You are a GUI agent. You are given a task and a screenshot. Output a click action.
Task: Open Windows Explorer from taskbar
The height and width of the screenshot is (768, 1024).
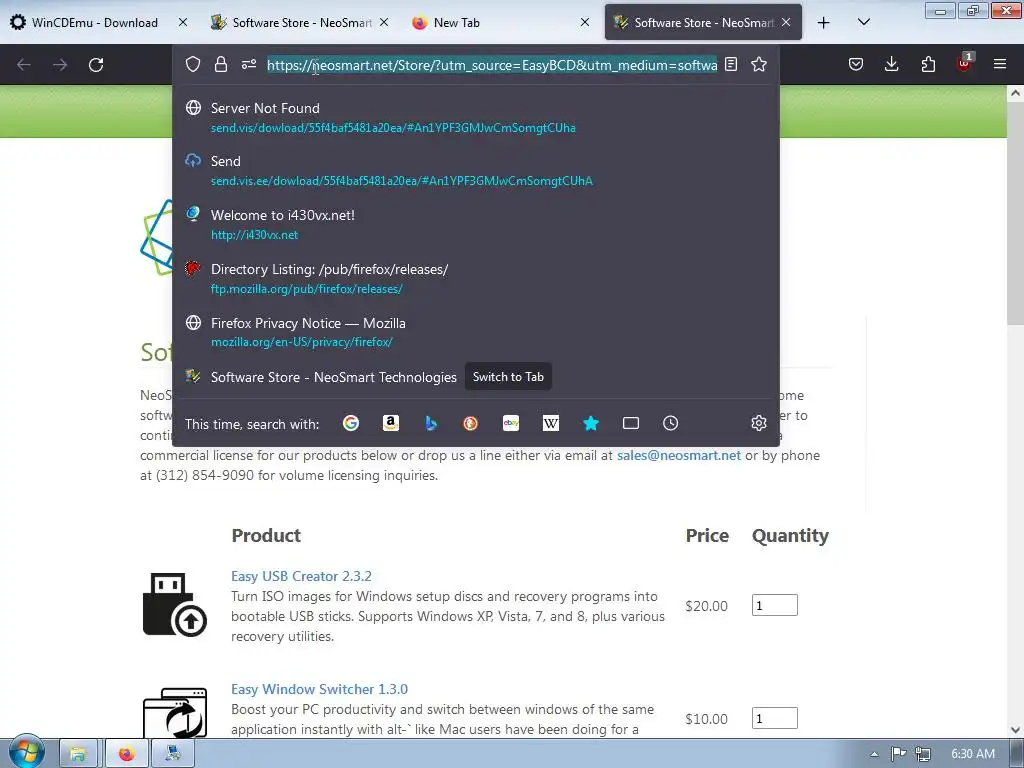pyautogui.click(x=78, y=754)
